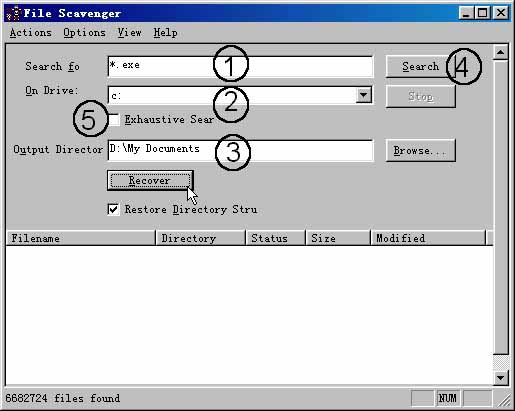The width and height of the screenshot is (515, 411).
Task: Click the Search button
Action: (x=421, y=67)
